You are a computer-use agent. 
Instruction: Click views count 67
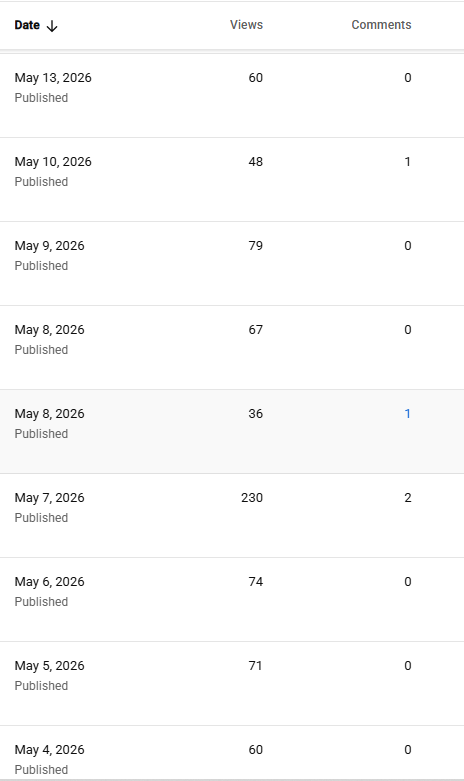(x=255, y=330)
